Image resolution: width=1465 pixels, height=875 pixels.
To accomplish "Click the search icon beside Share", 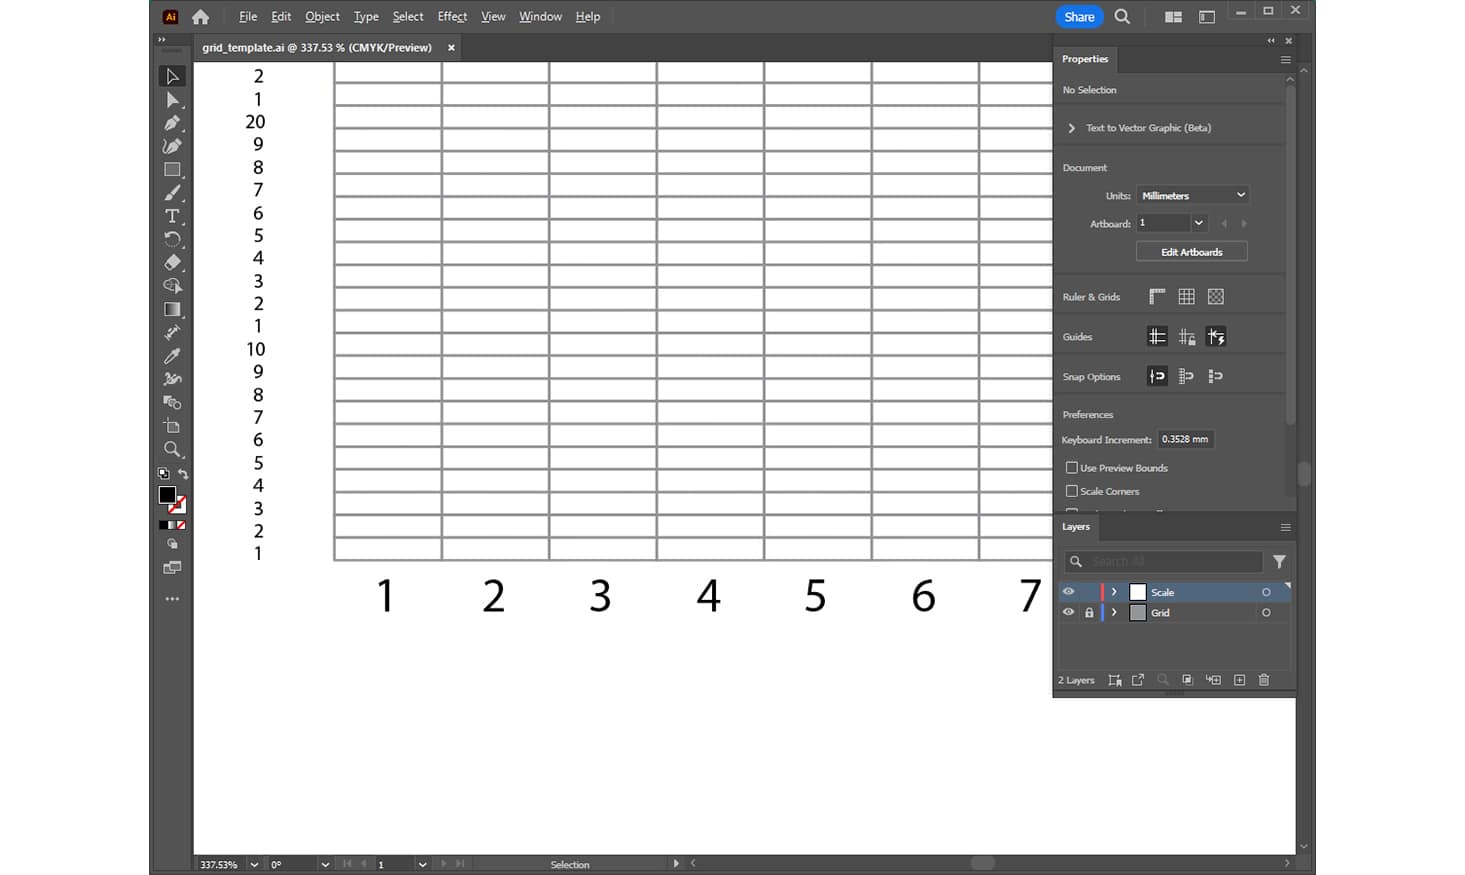I will click(1122, 17).
